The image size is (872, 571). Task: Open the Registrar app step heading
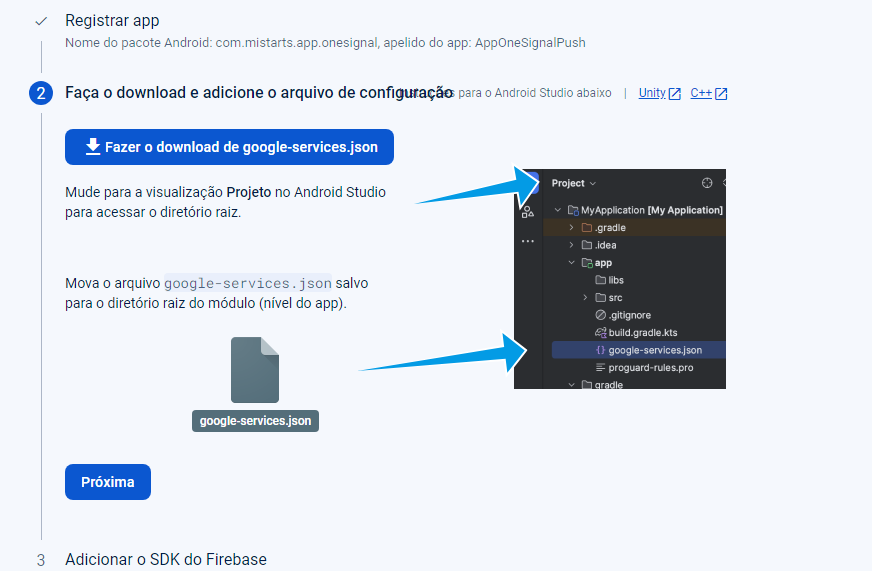tap(112, 21)
